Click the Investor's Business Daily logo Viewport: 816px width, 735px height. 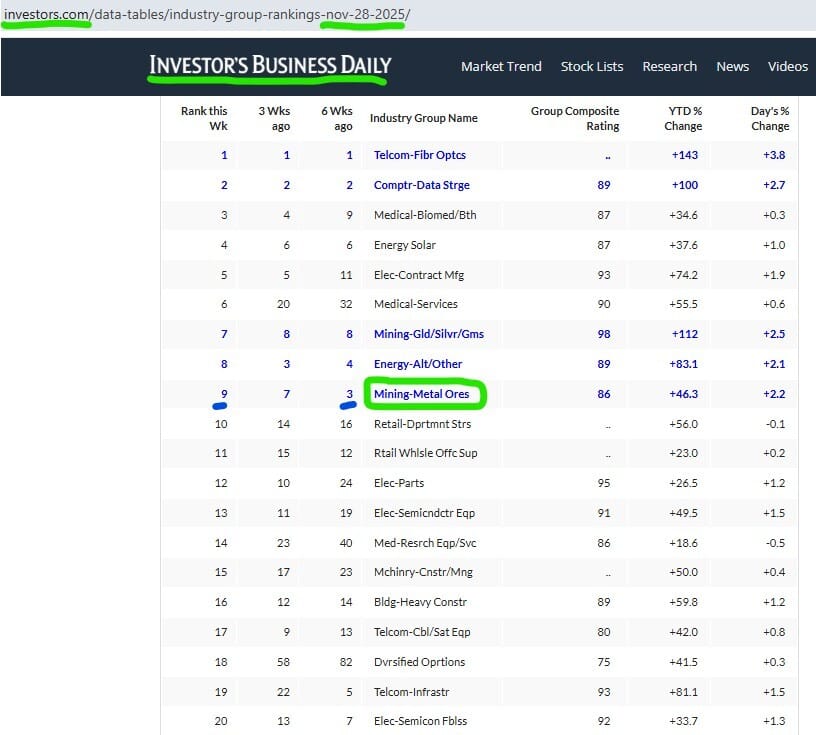click(x=270, y=65)
